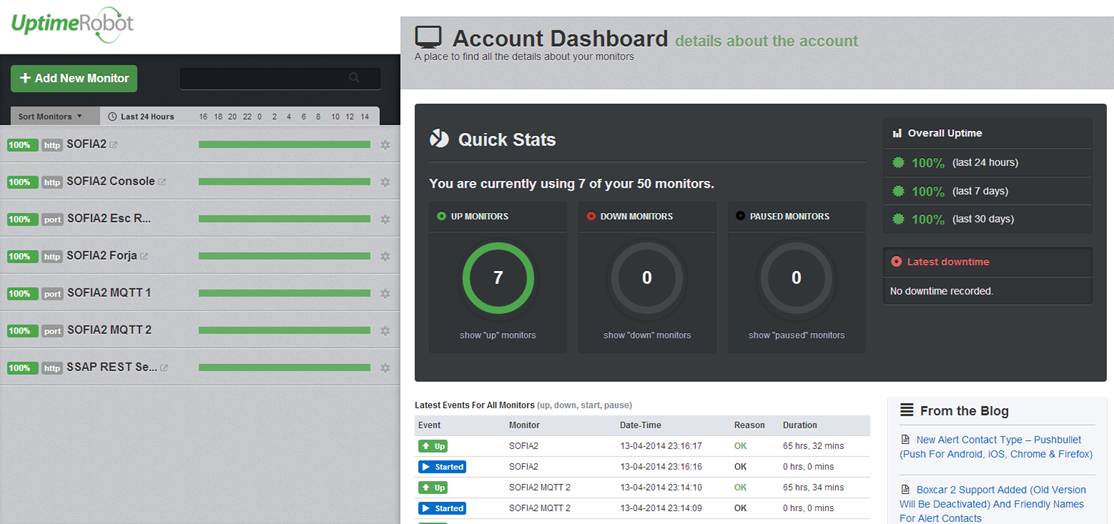Show "up" monitors link
Viewport: 1114px width, 524px height.
click(x=497, y=335)
